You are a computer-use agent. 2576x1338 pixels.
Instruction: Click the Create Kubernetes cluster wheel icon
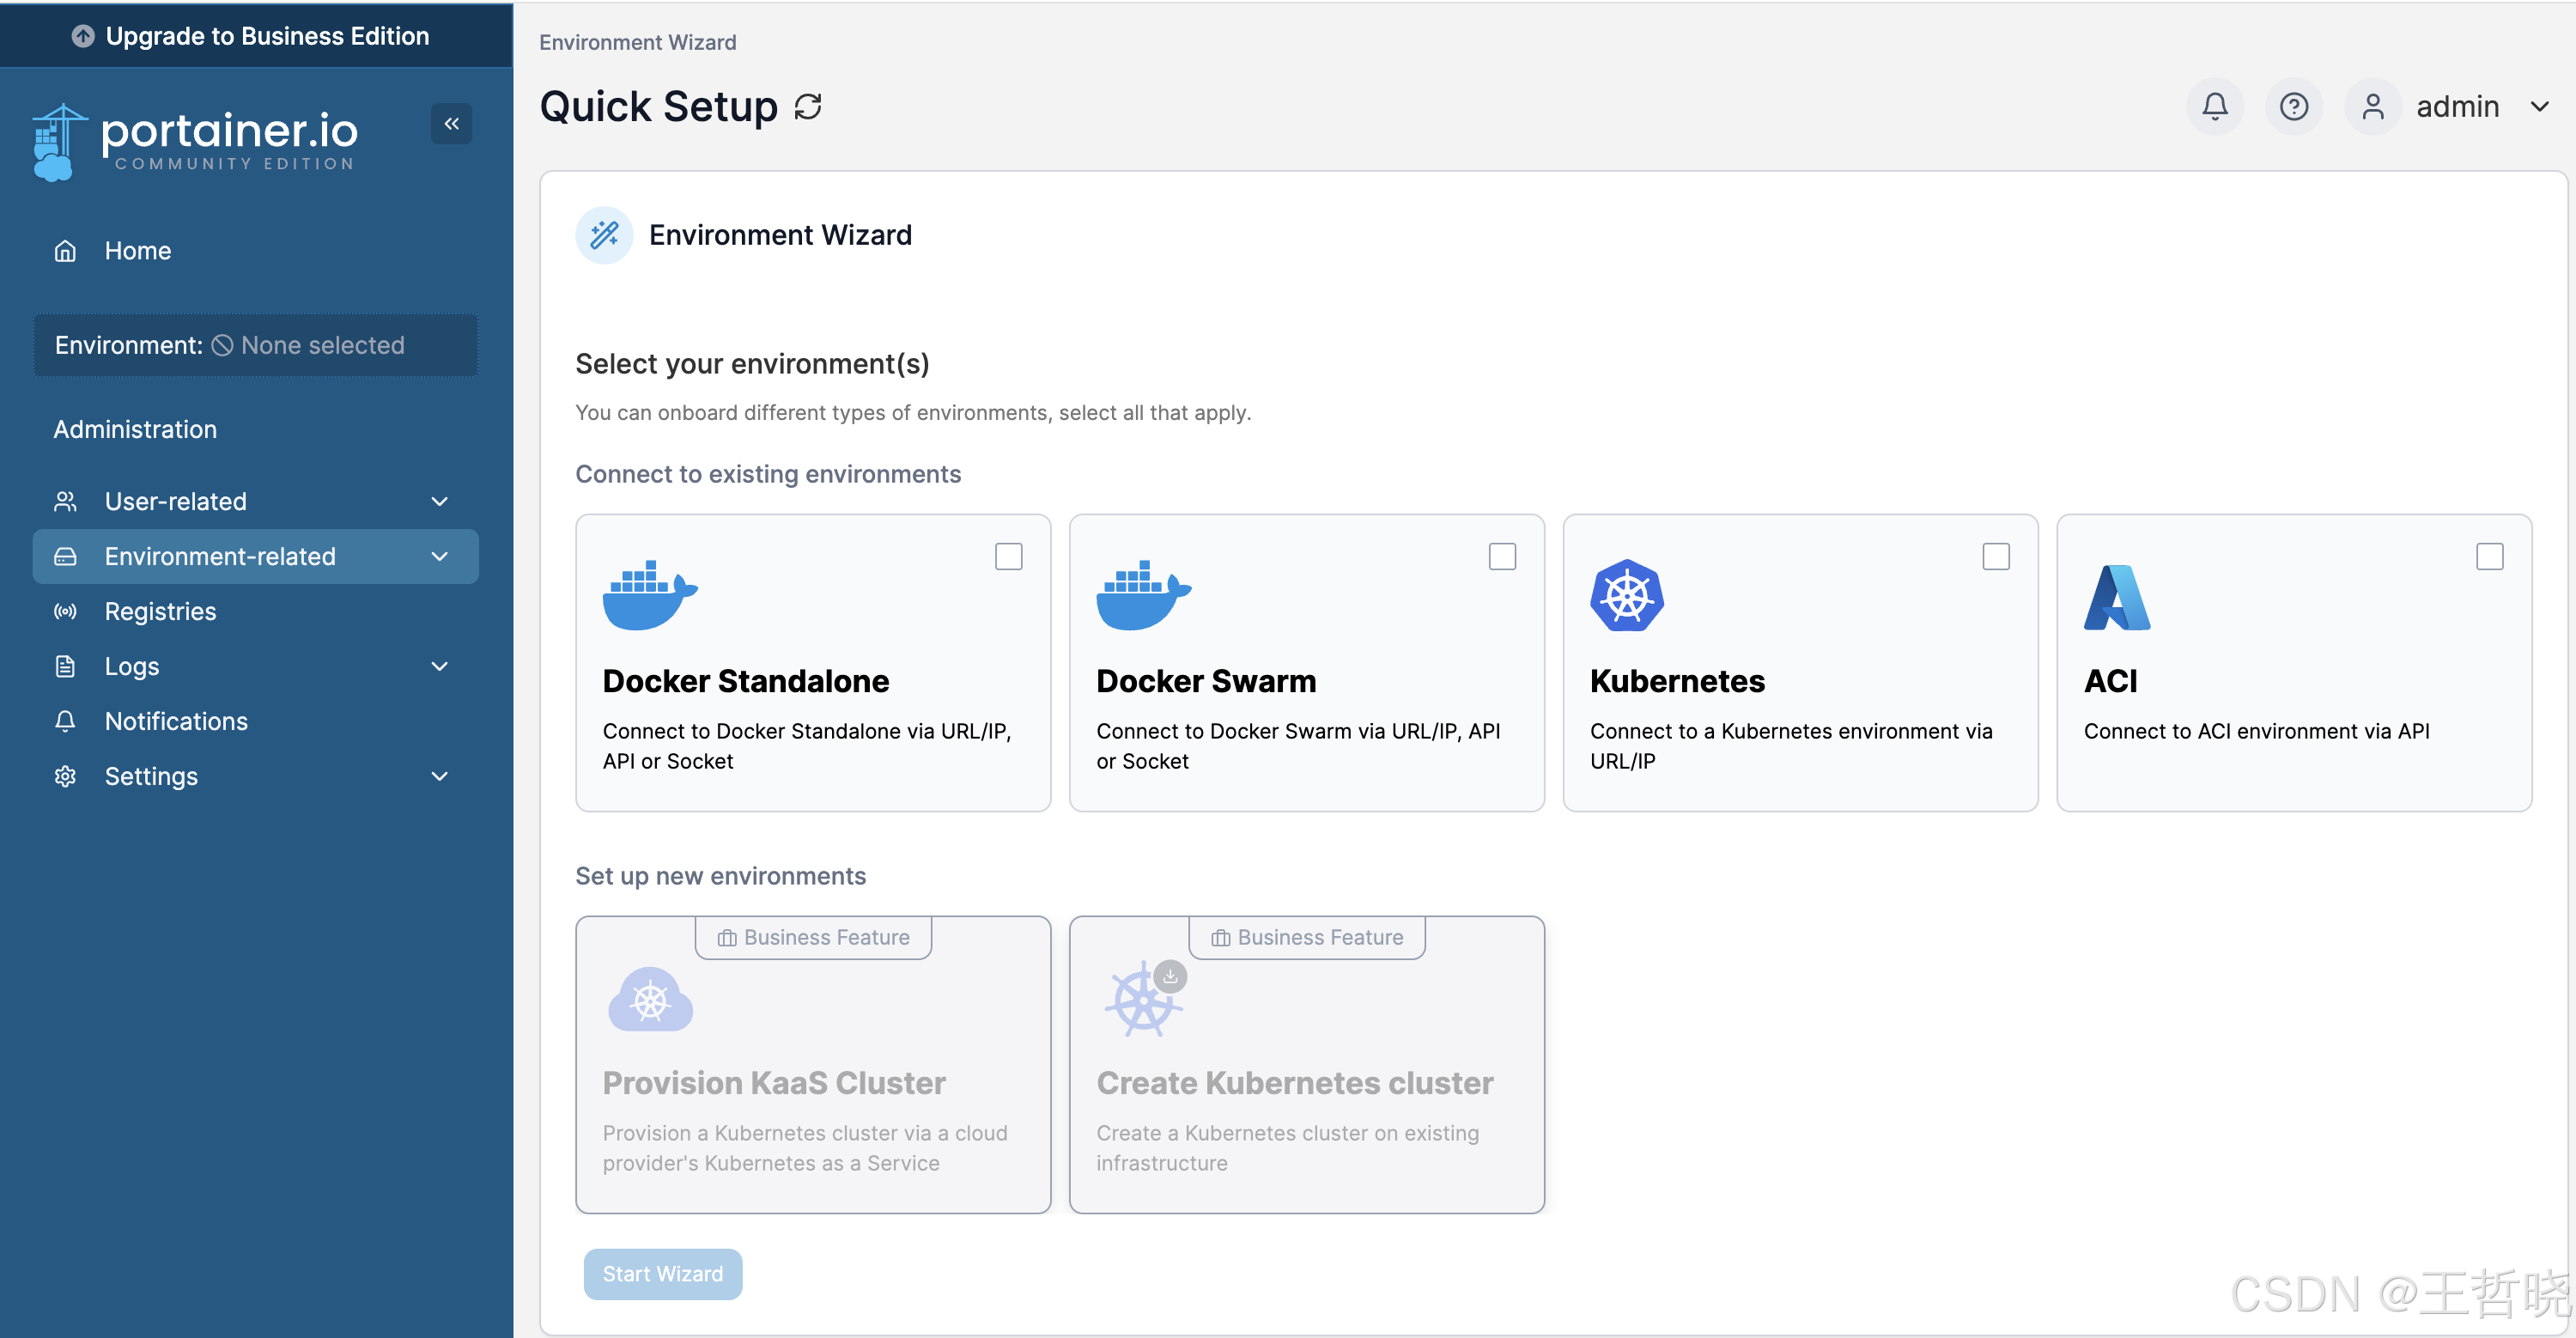point(1145,998)
